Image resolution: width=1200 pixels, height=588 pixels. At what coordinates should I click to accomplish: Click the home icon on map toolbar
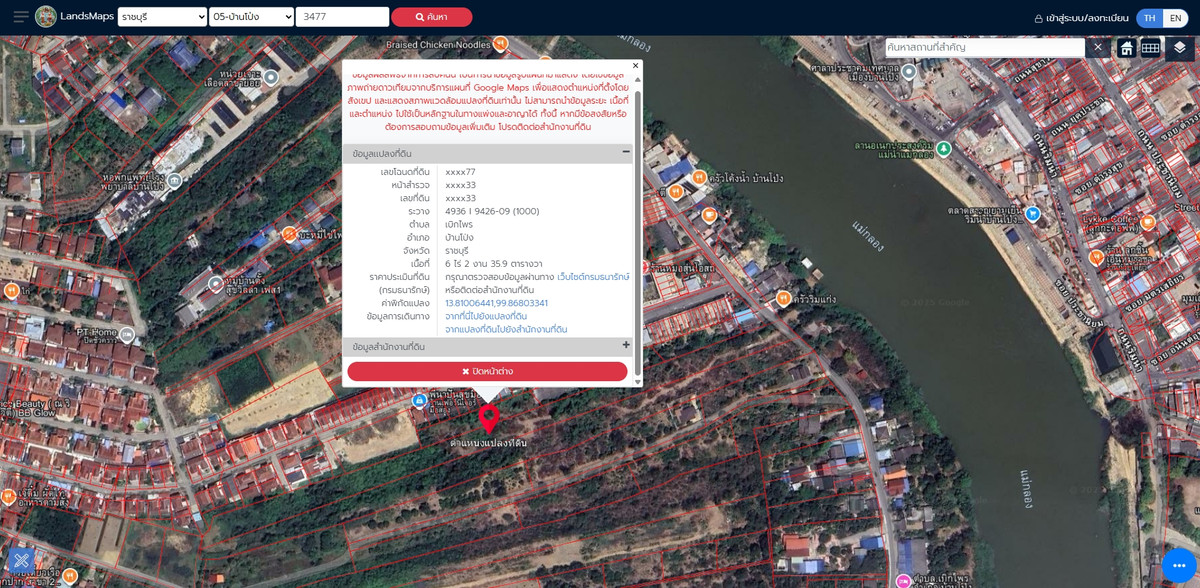pos(1127,48)
